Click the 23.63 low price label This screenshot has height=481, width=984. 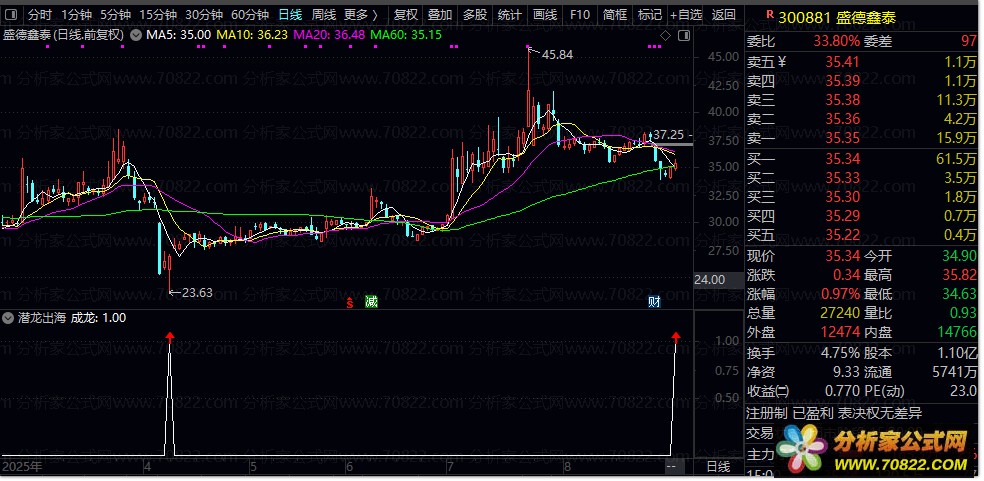(x=197, y=293)
